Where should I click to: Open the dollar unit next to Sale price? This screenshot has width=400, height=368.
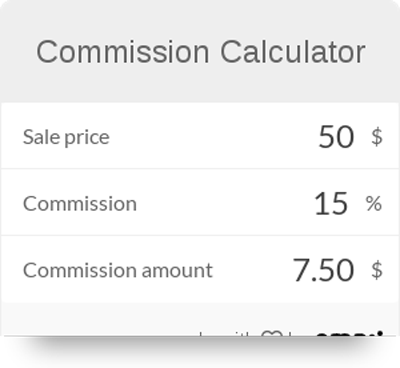point(377,137)
